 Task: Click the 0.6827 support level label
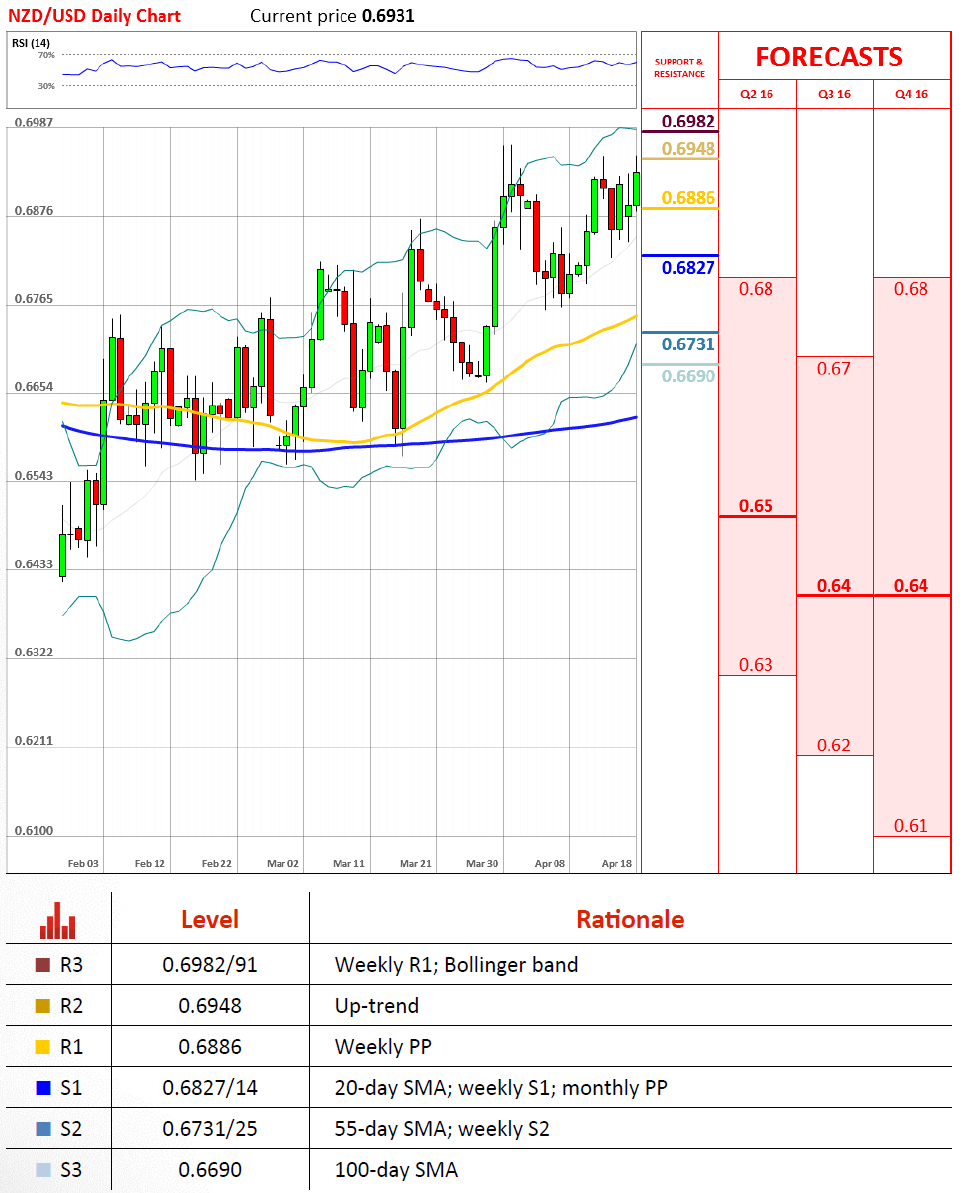[688, 268]
